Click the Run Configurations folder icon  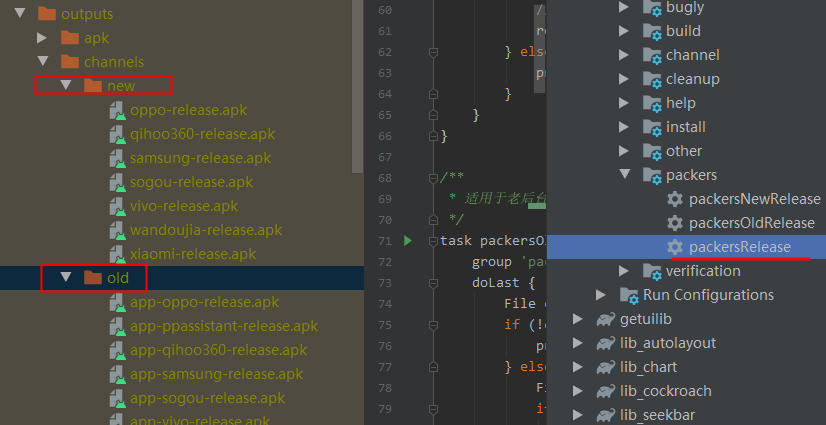coord(629,295)
